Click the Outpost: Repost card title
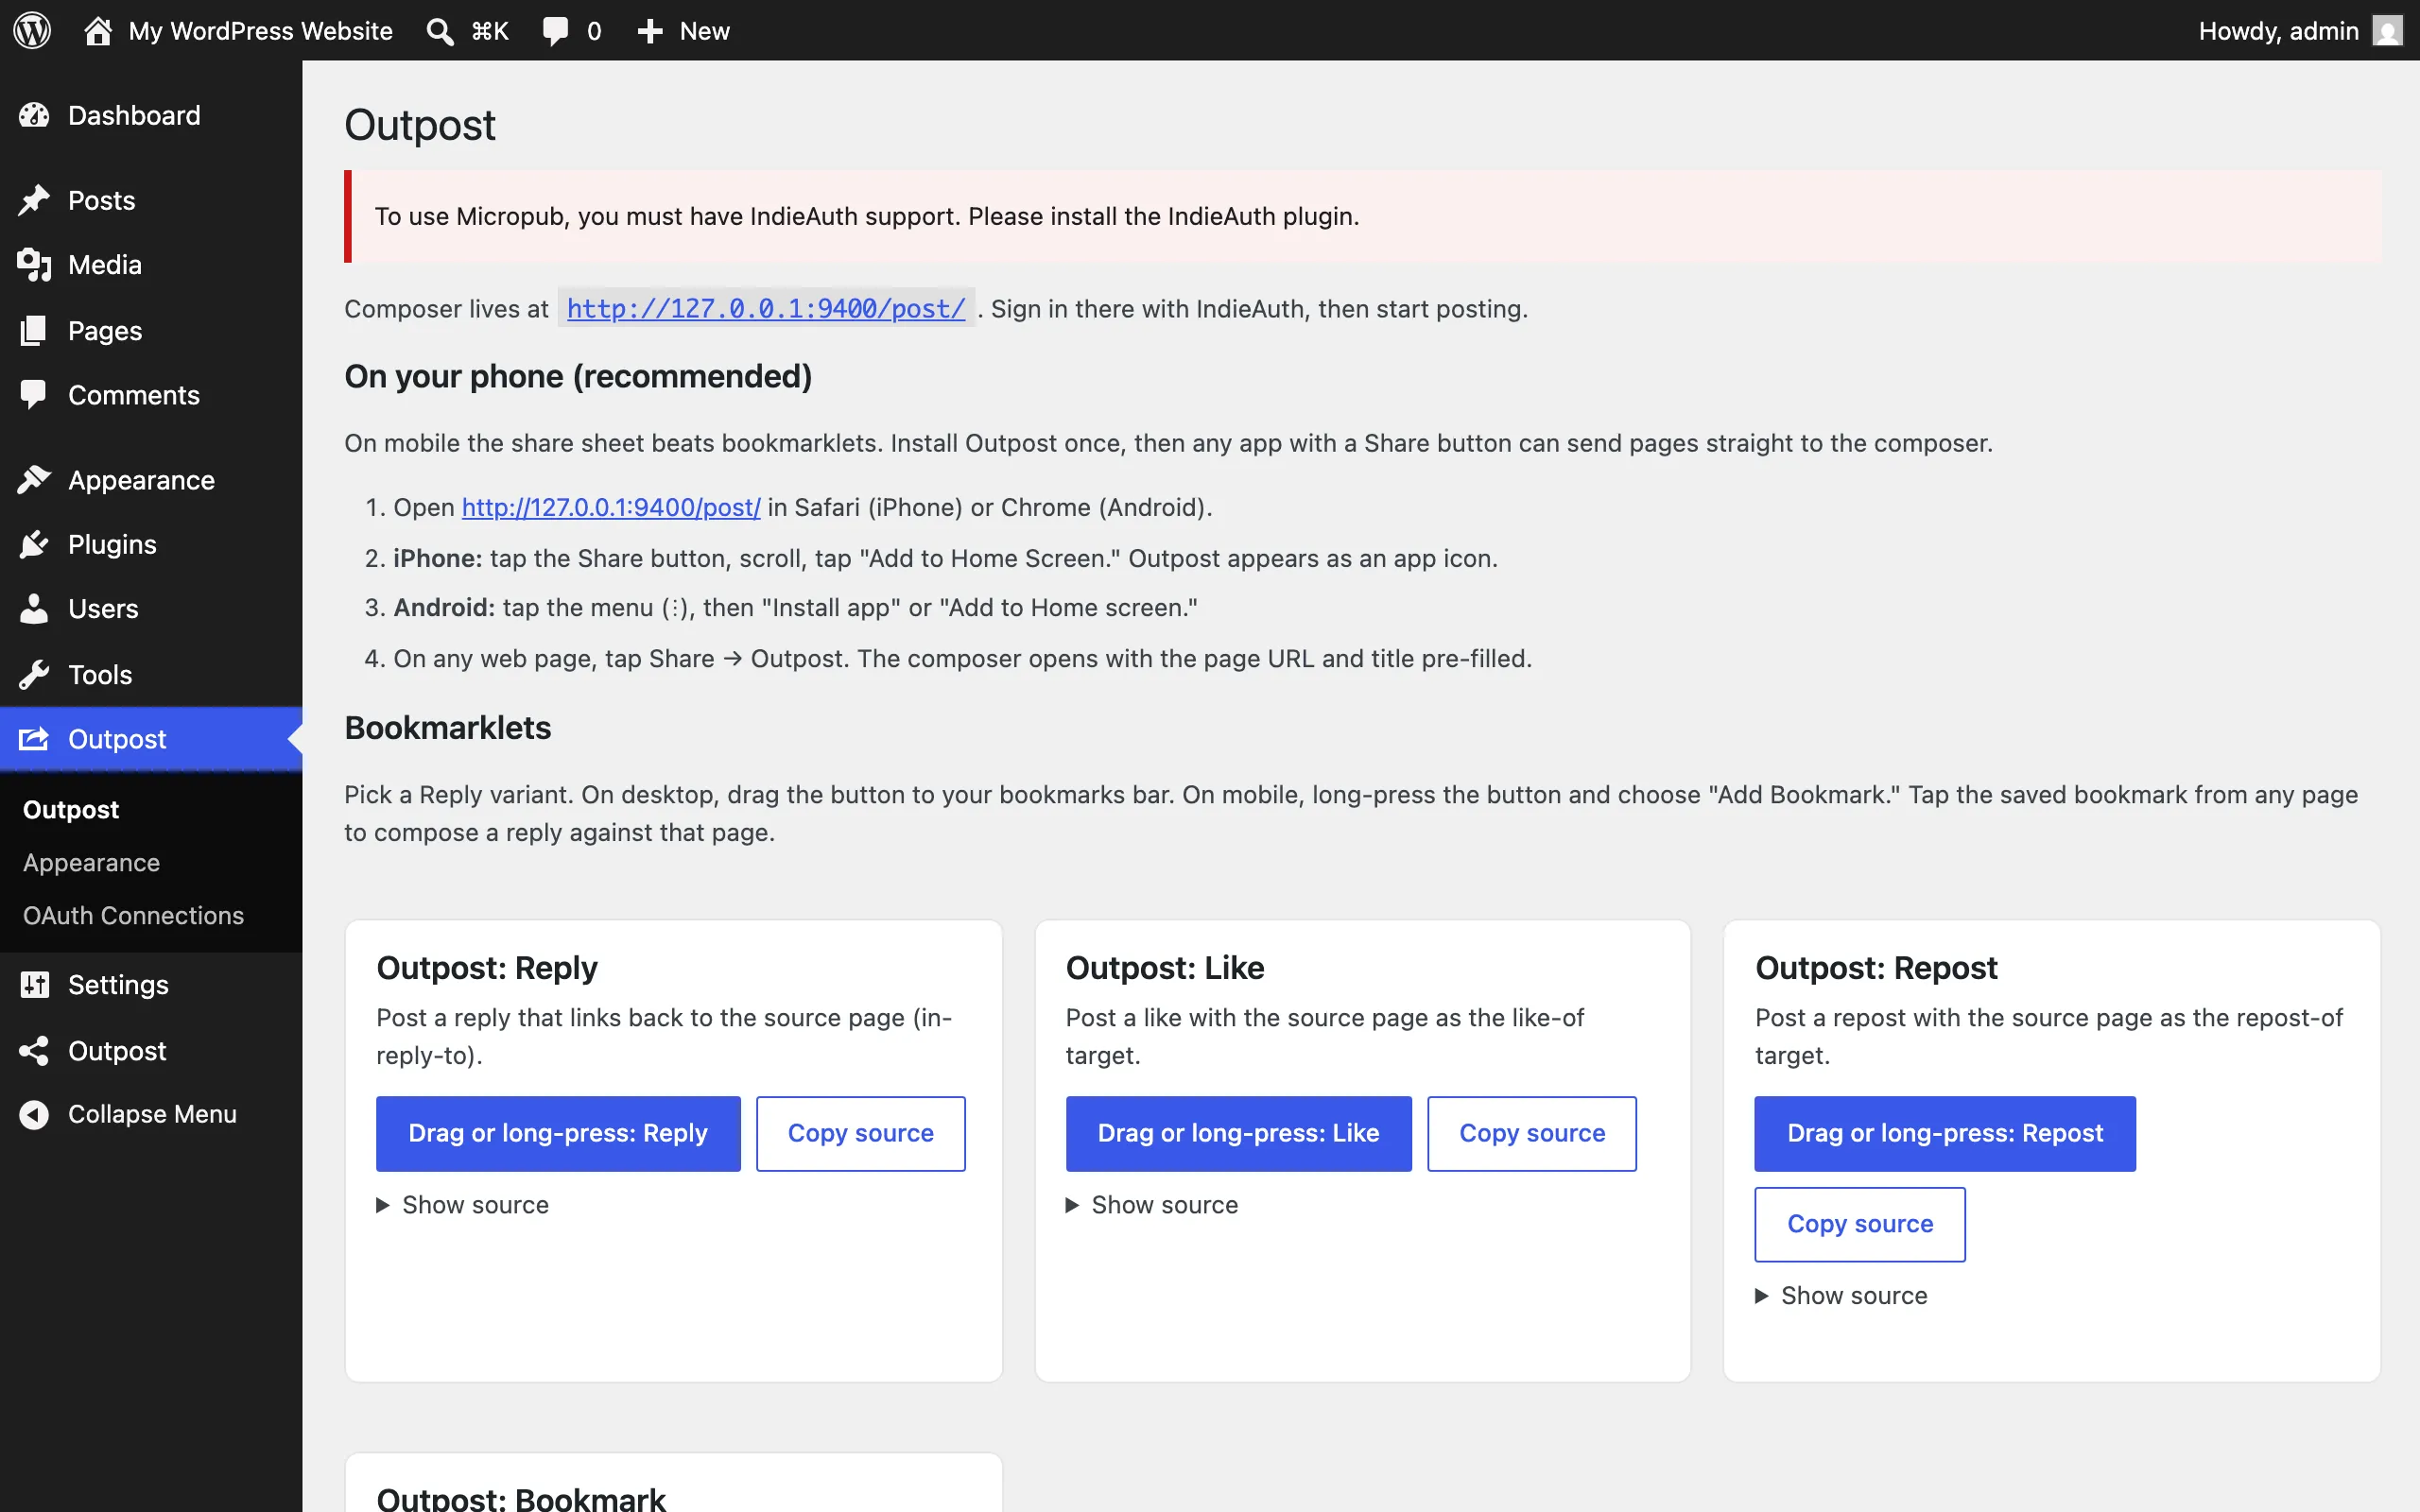This screenshot has width=2420, height=1512. click(1876, 968)
